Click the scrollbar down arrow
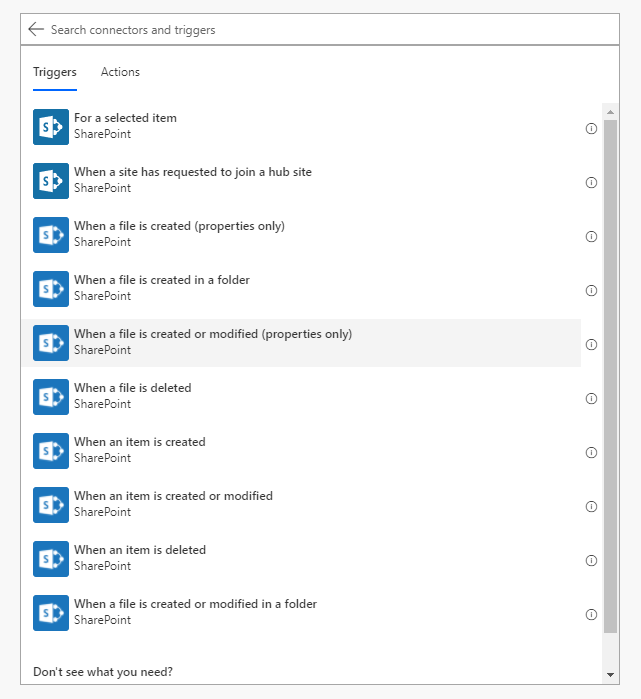The width and height of the screenshot is (641, 699). tap(610, 674)
